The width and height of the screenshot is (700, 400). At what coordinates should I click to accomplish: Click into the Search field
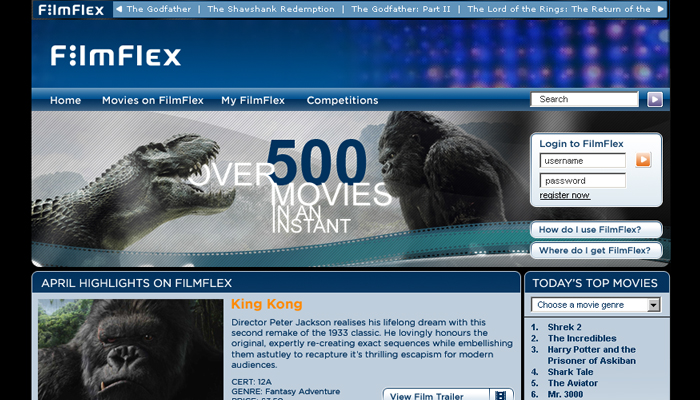click(584, 99)
